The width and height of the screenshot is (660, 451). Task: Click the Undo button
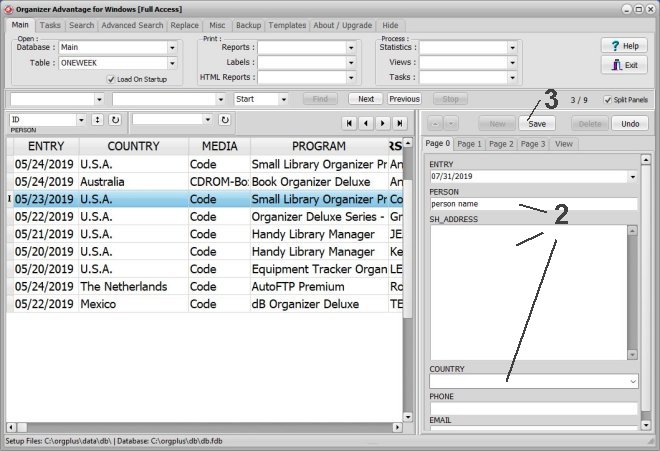[x=630, y=124]
